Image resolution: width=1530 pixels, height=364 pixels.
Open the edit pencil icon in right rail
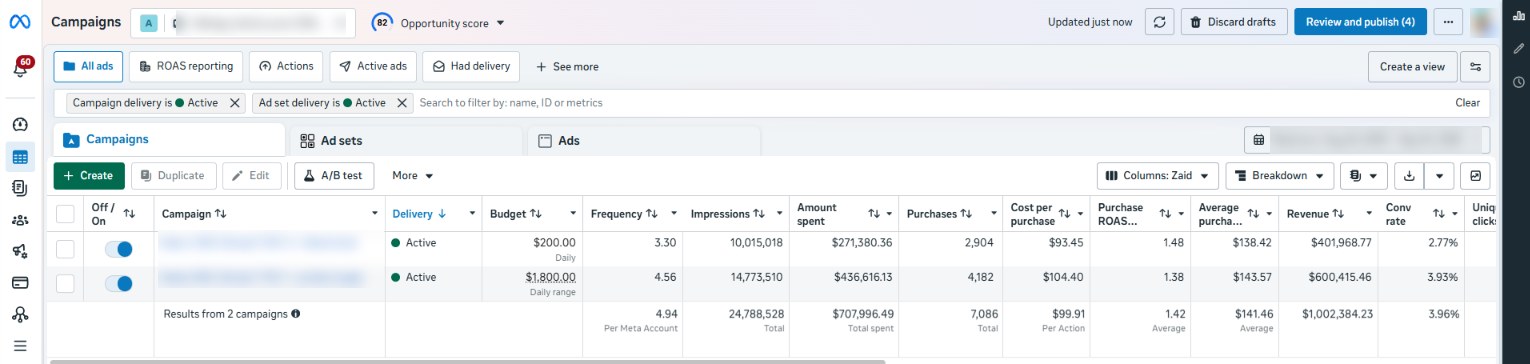tap(1519, 48)
